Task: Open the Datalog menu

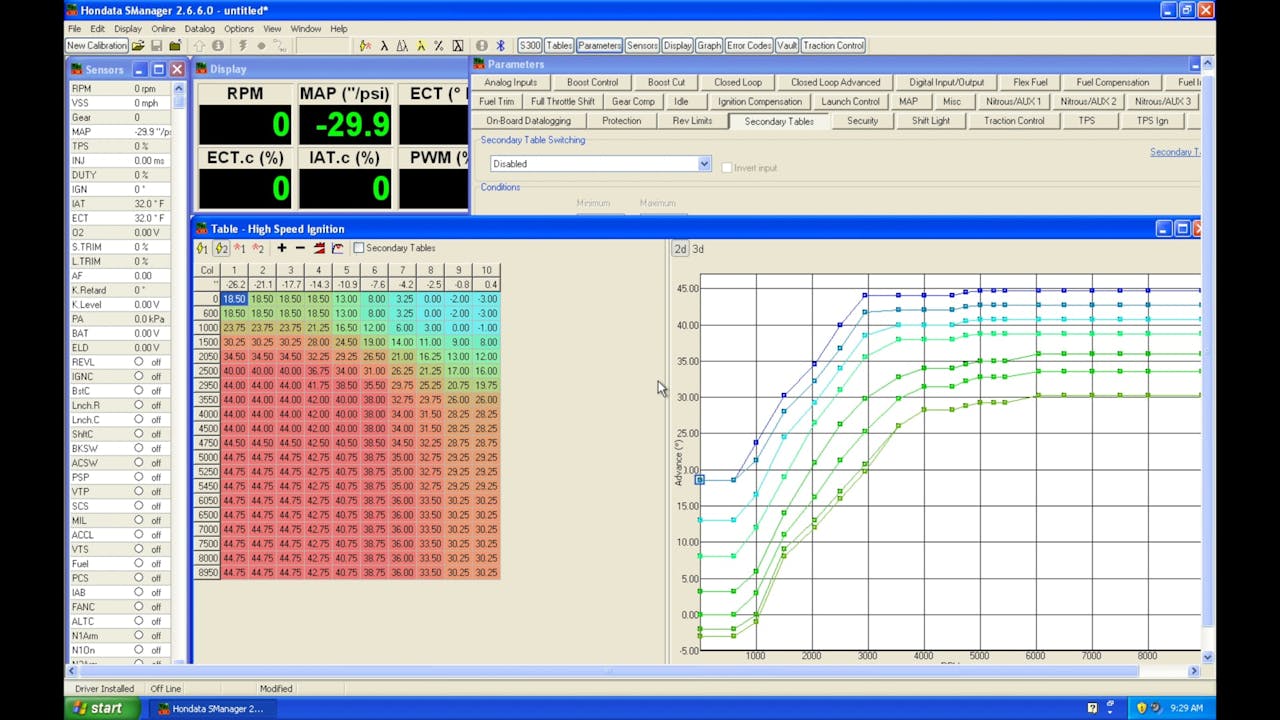Action: [x=199, y=29]
